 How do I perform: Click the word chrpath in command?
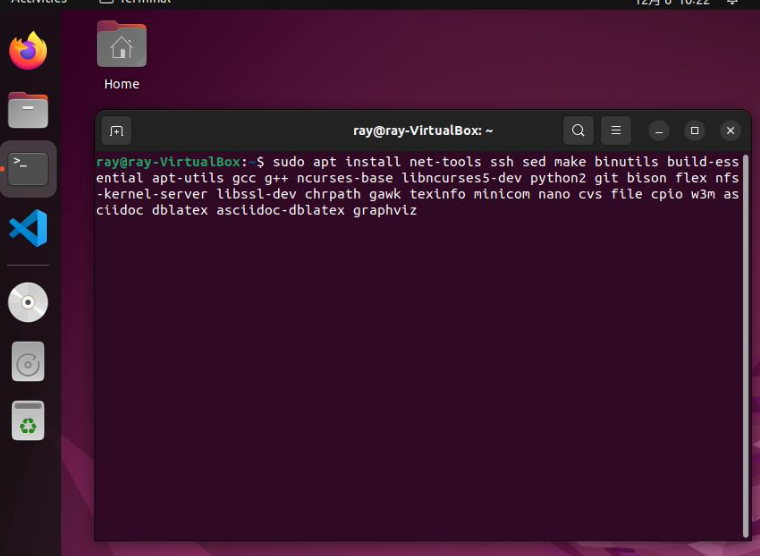[332, 194]
